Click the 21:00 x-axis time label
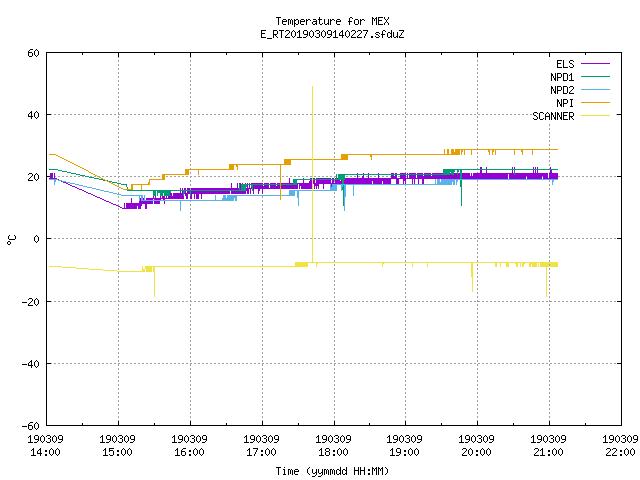 (549, 452)
